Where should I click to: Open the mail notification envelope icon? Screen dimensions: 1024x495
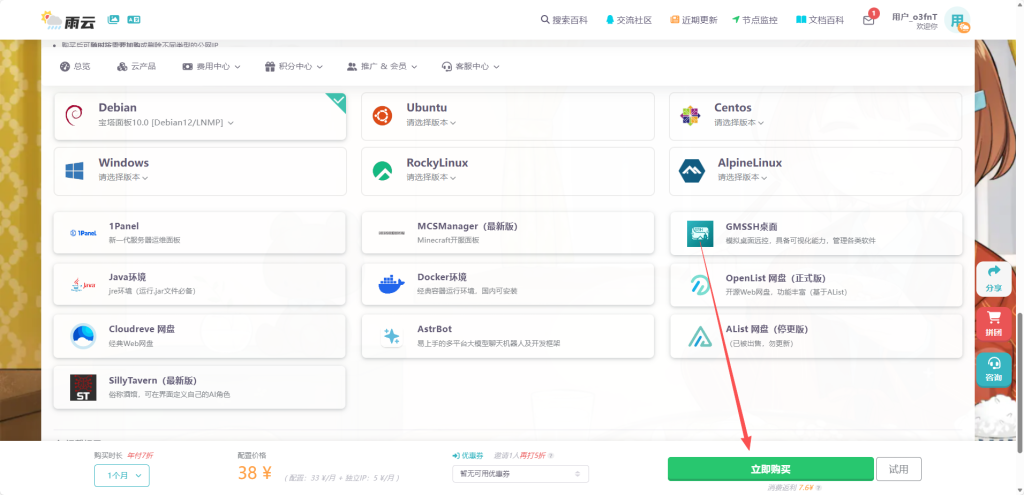(868, 20)
